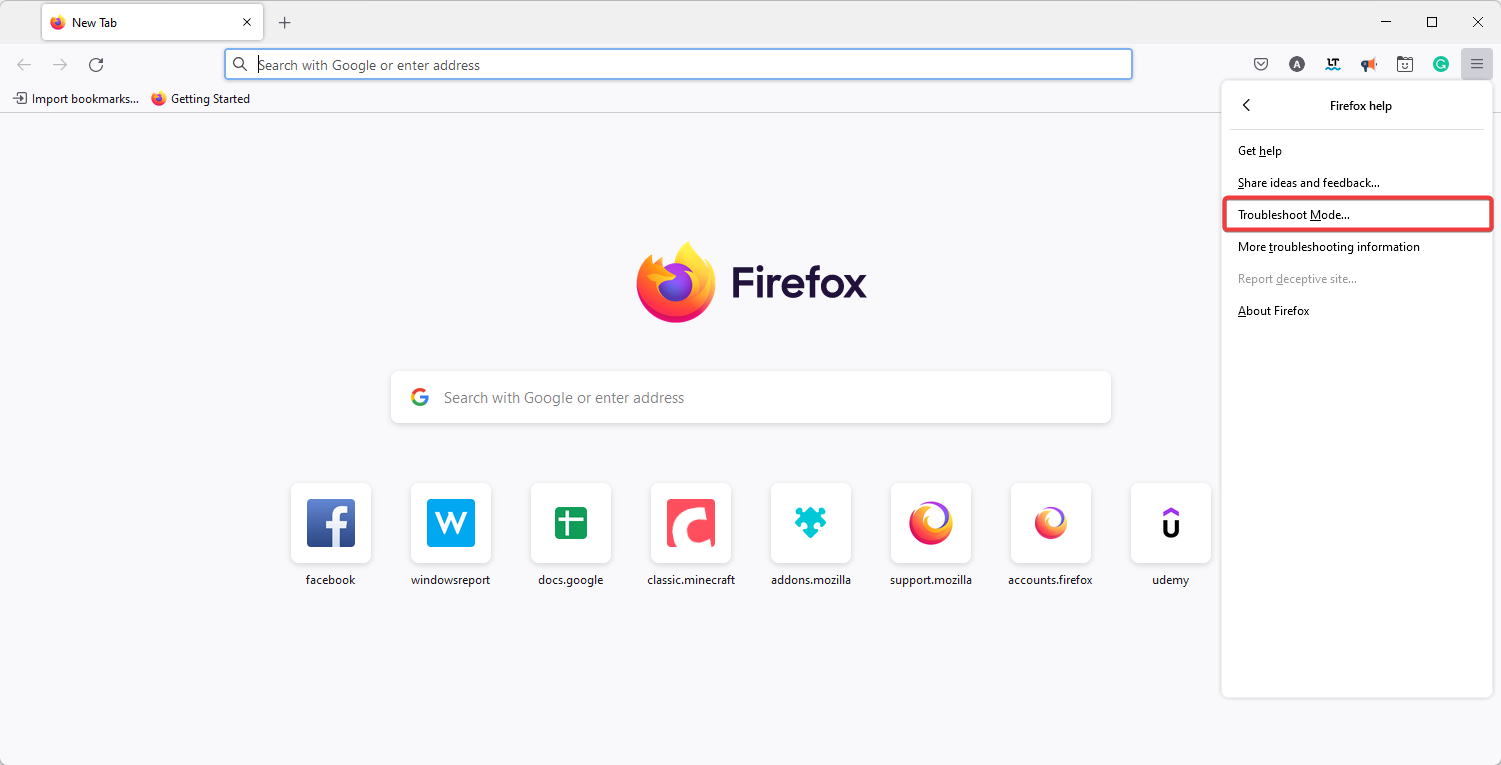Screen dimensions: 1501x765
Task: Choose Troubleshoot Mode from help menu
Action: tap(1357, 215)
